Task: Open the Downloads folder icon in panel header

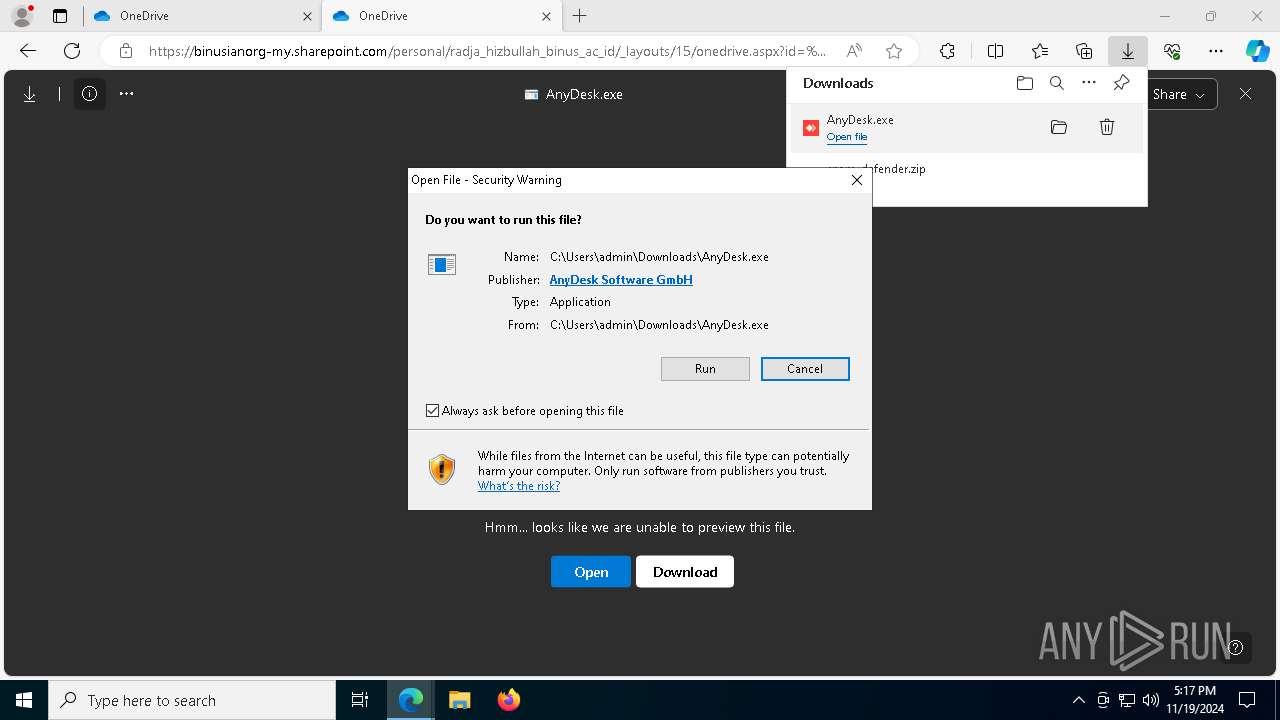Action: pos(1025,83)
